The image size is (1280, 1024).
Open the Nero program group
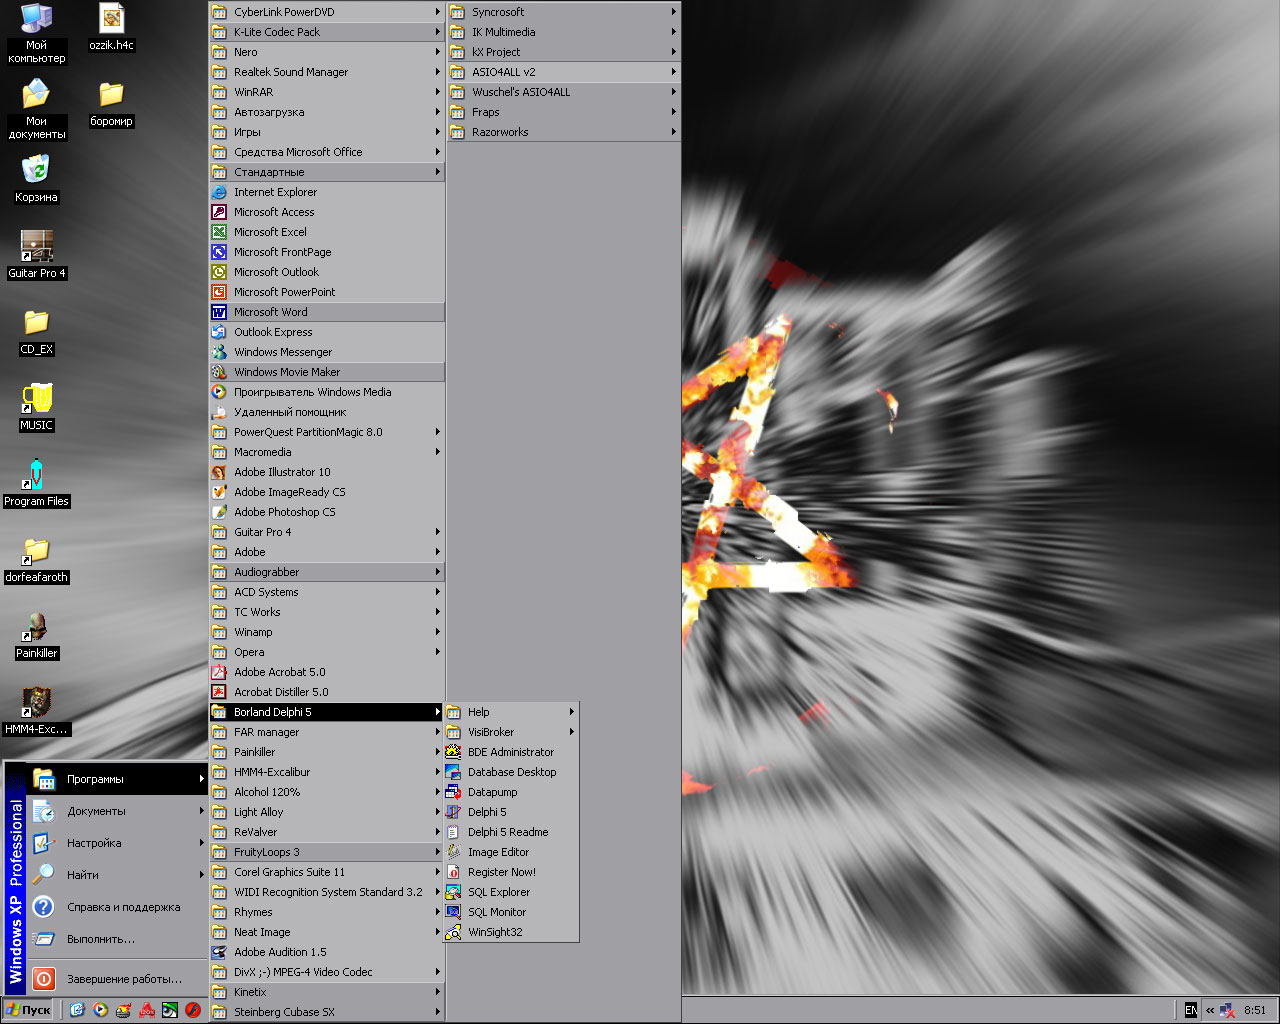coord(327,52)
